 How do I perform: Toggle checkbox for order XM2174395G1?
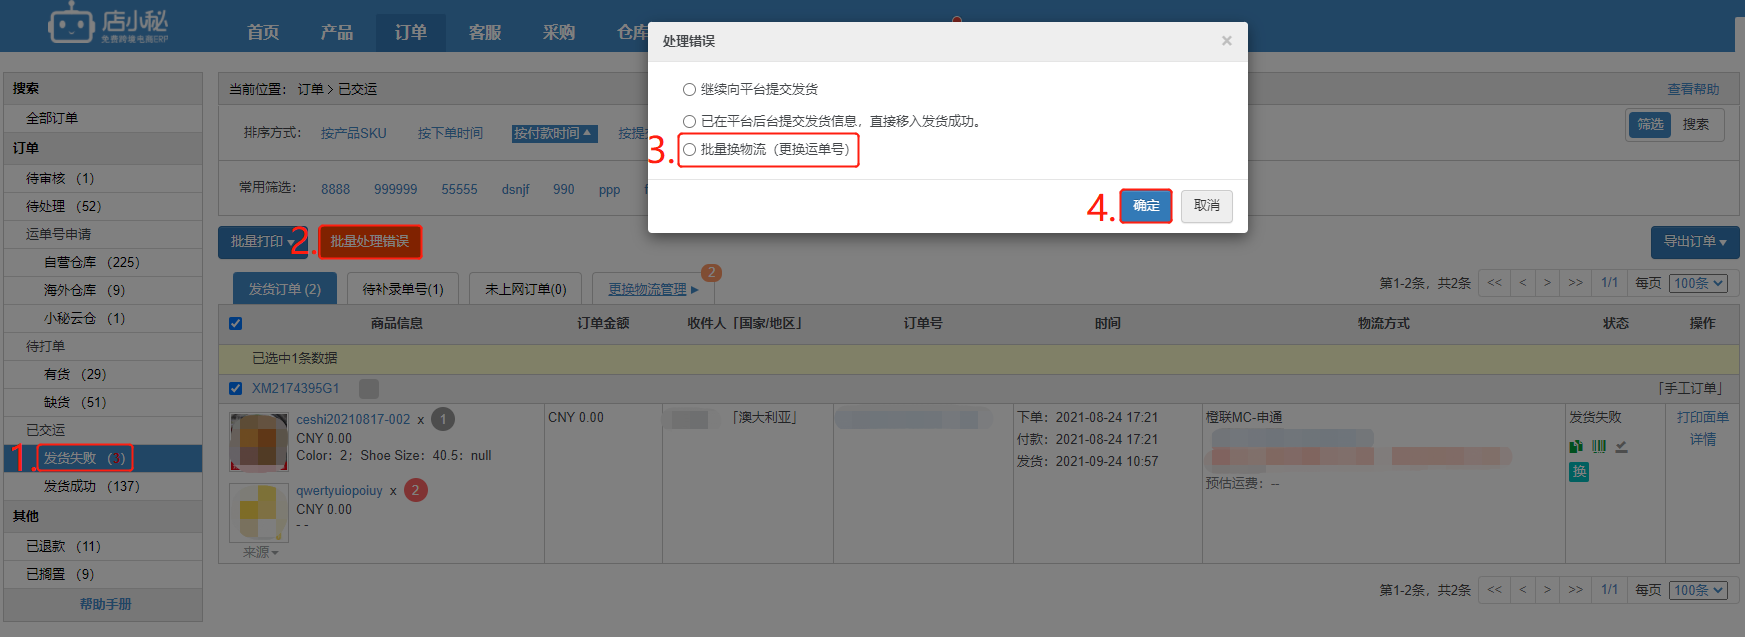point(235,388)
